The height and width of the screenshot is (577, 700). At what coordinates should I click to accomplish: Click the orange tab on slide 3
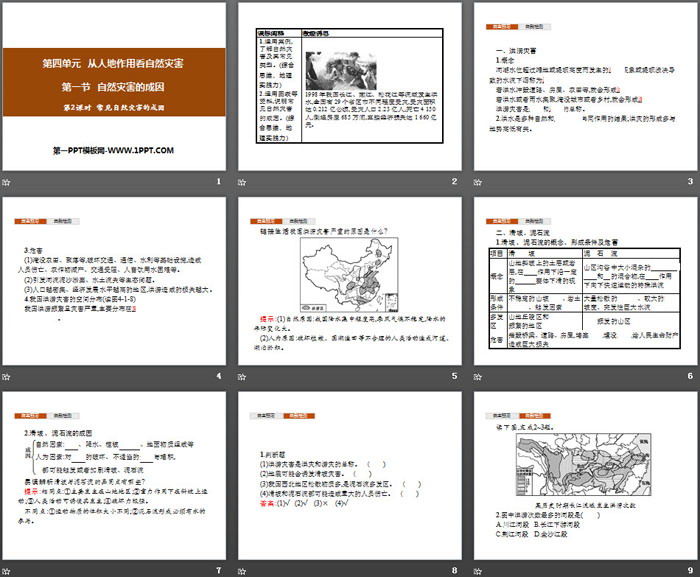[502, 27]
